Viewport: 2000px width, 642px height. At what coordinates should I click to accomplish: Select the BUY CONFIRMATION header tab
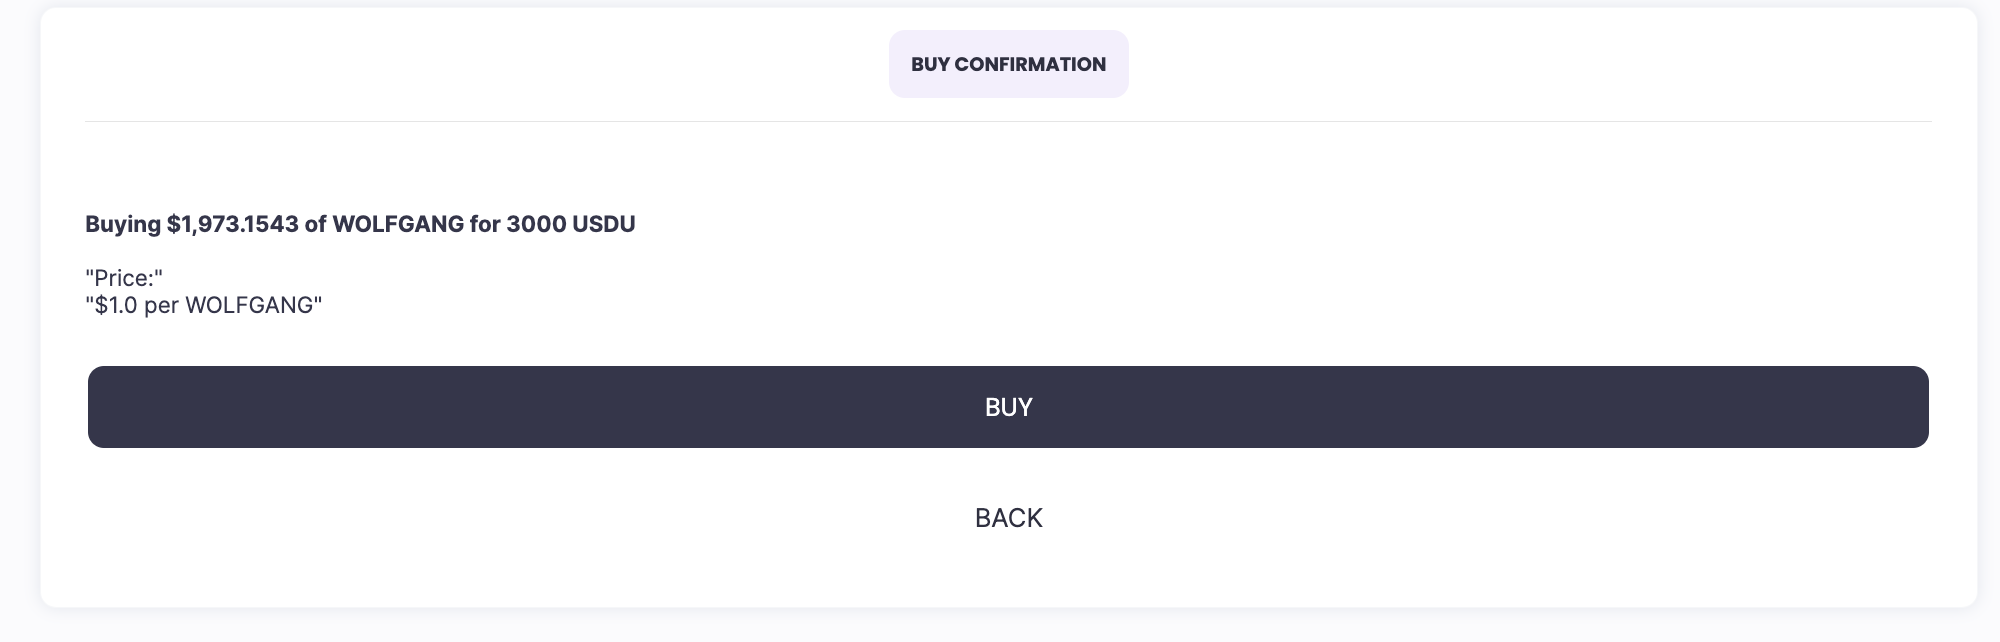(1008, 64)
